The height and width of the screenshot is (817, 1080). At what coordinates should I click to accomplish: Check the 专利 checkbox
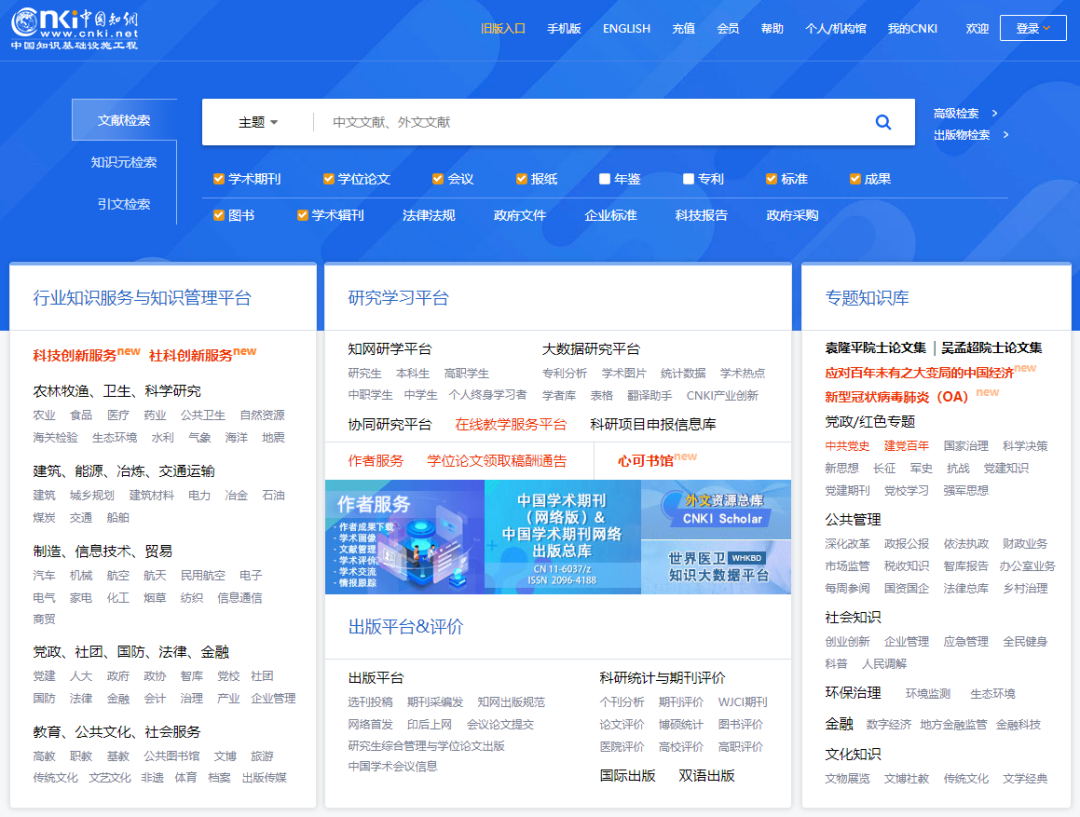[689, 179]
